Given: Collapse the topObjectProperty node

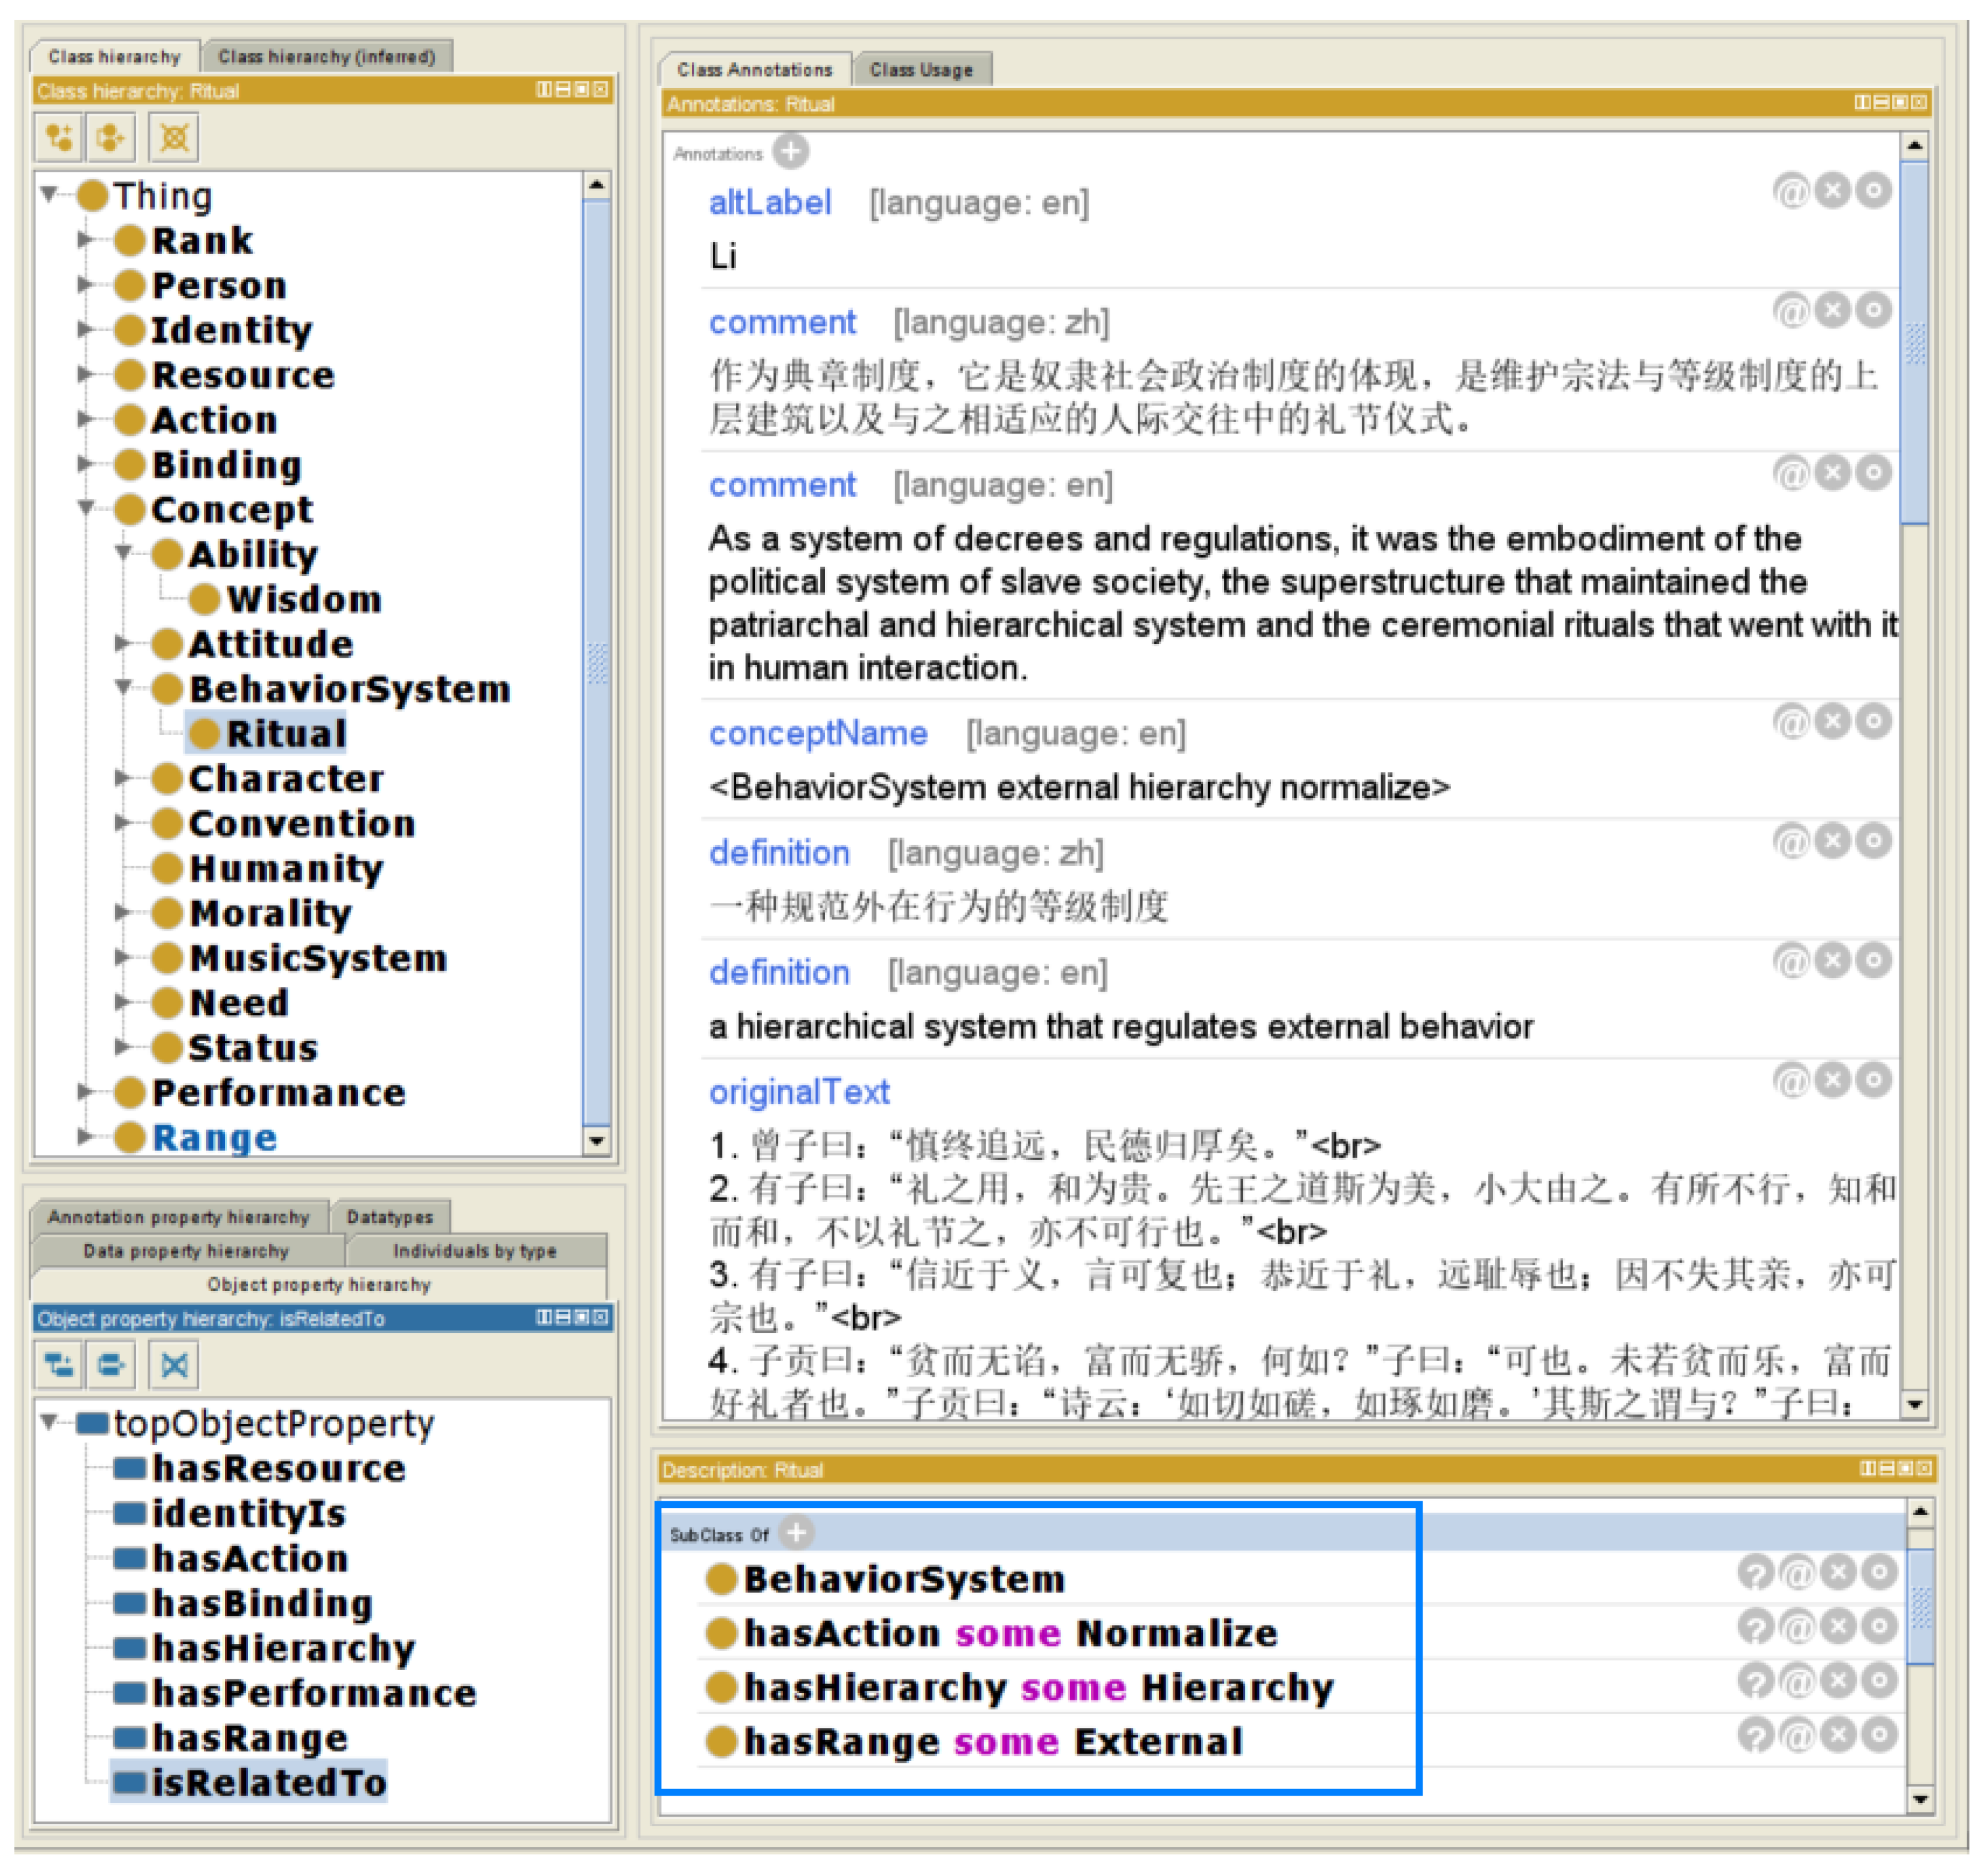Looking at the screenshot, I should [48, 1422].
